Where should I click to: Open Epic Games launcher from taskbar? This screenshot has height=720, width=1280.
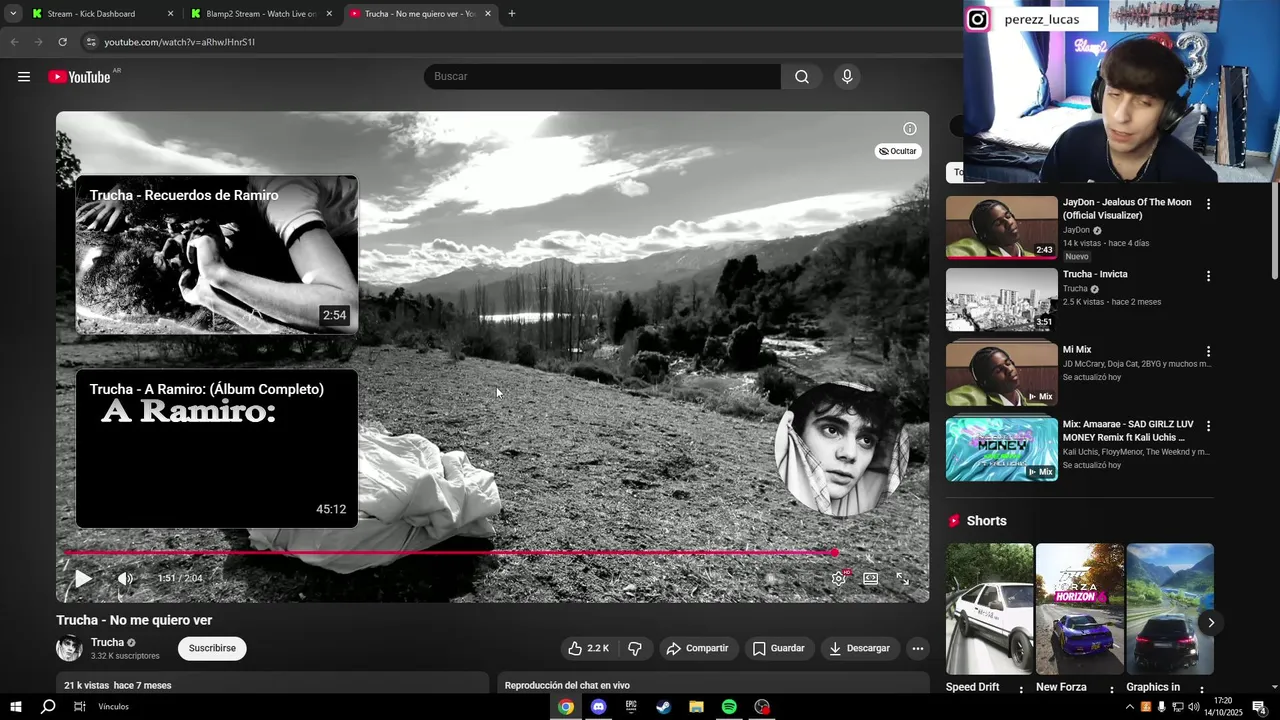(631, 707)
